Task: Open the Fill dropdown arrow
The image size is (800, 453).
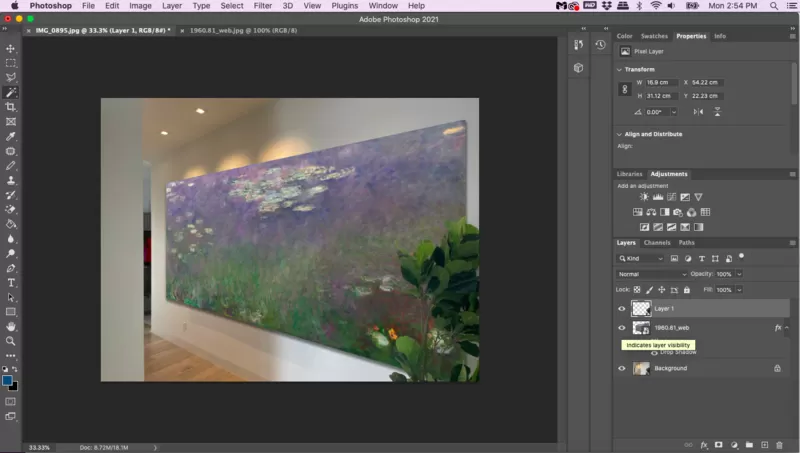Action: click(x=739, y=290)
